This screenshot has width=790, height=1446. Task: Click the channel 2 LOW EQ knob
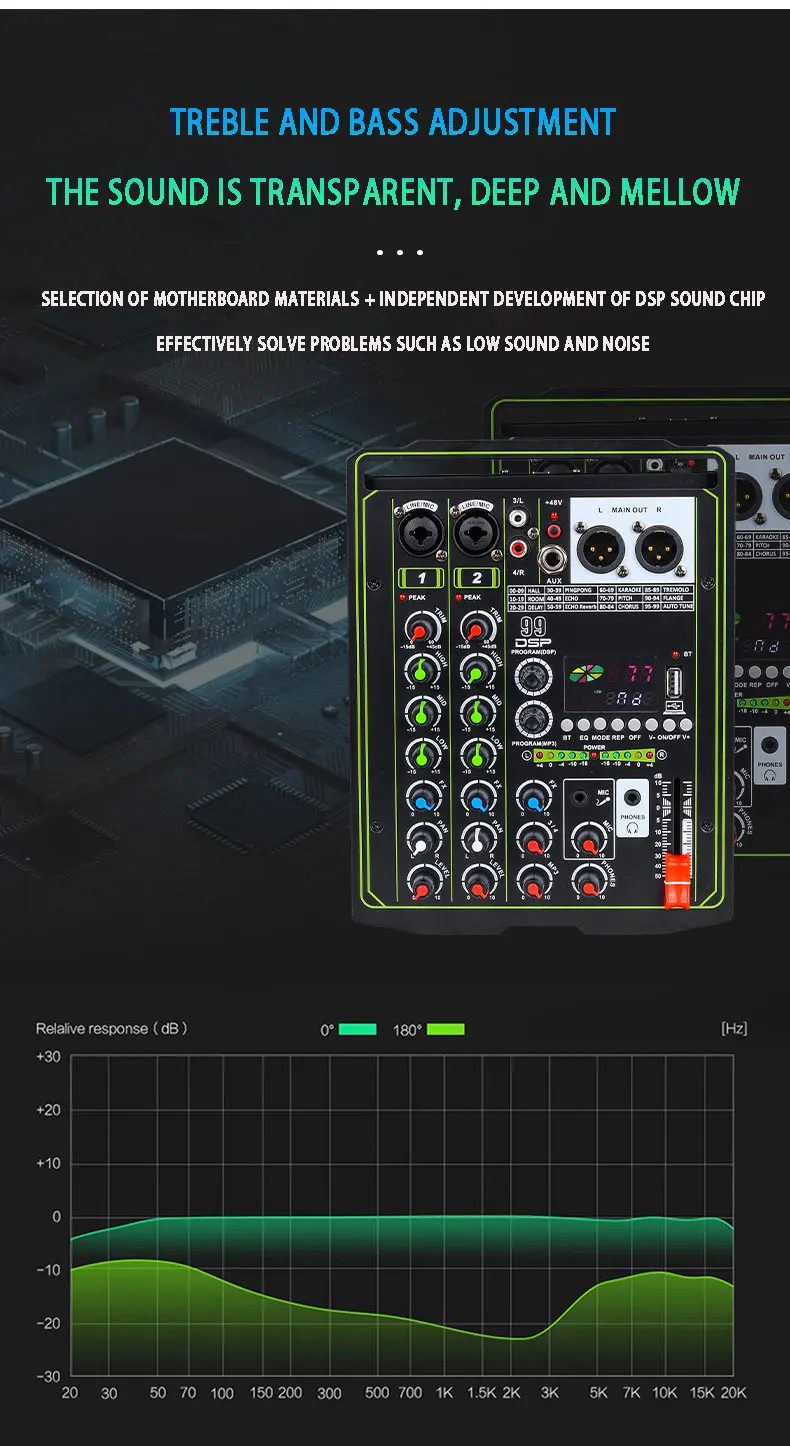(477, 754)
